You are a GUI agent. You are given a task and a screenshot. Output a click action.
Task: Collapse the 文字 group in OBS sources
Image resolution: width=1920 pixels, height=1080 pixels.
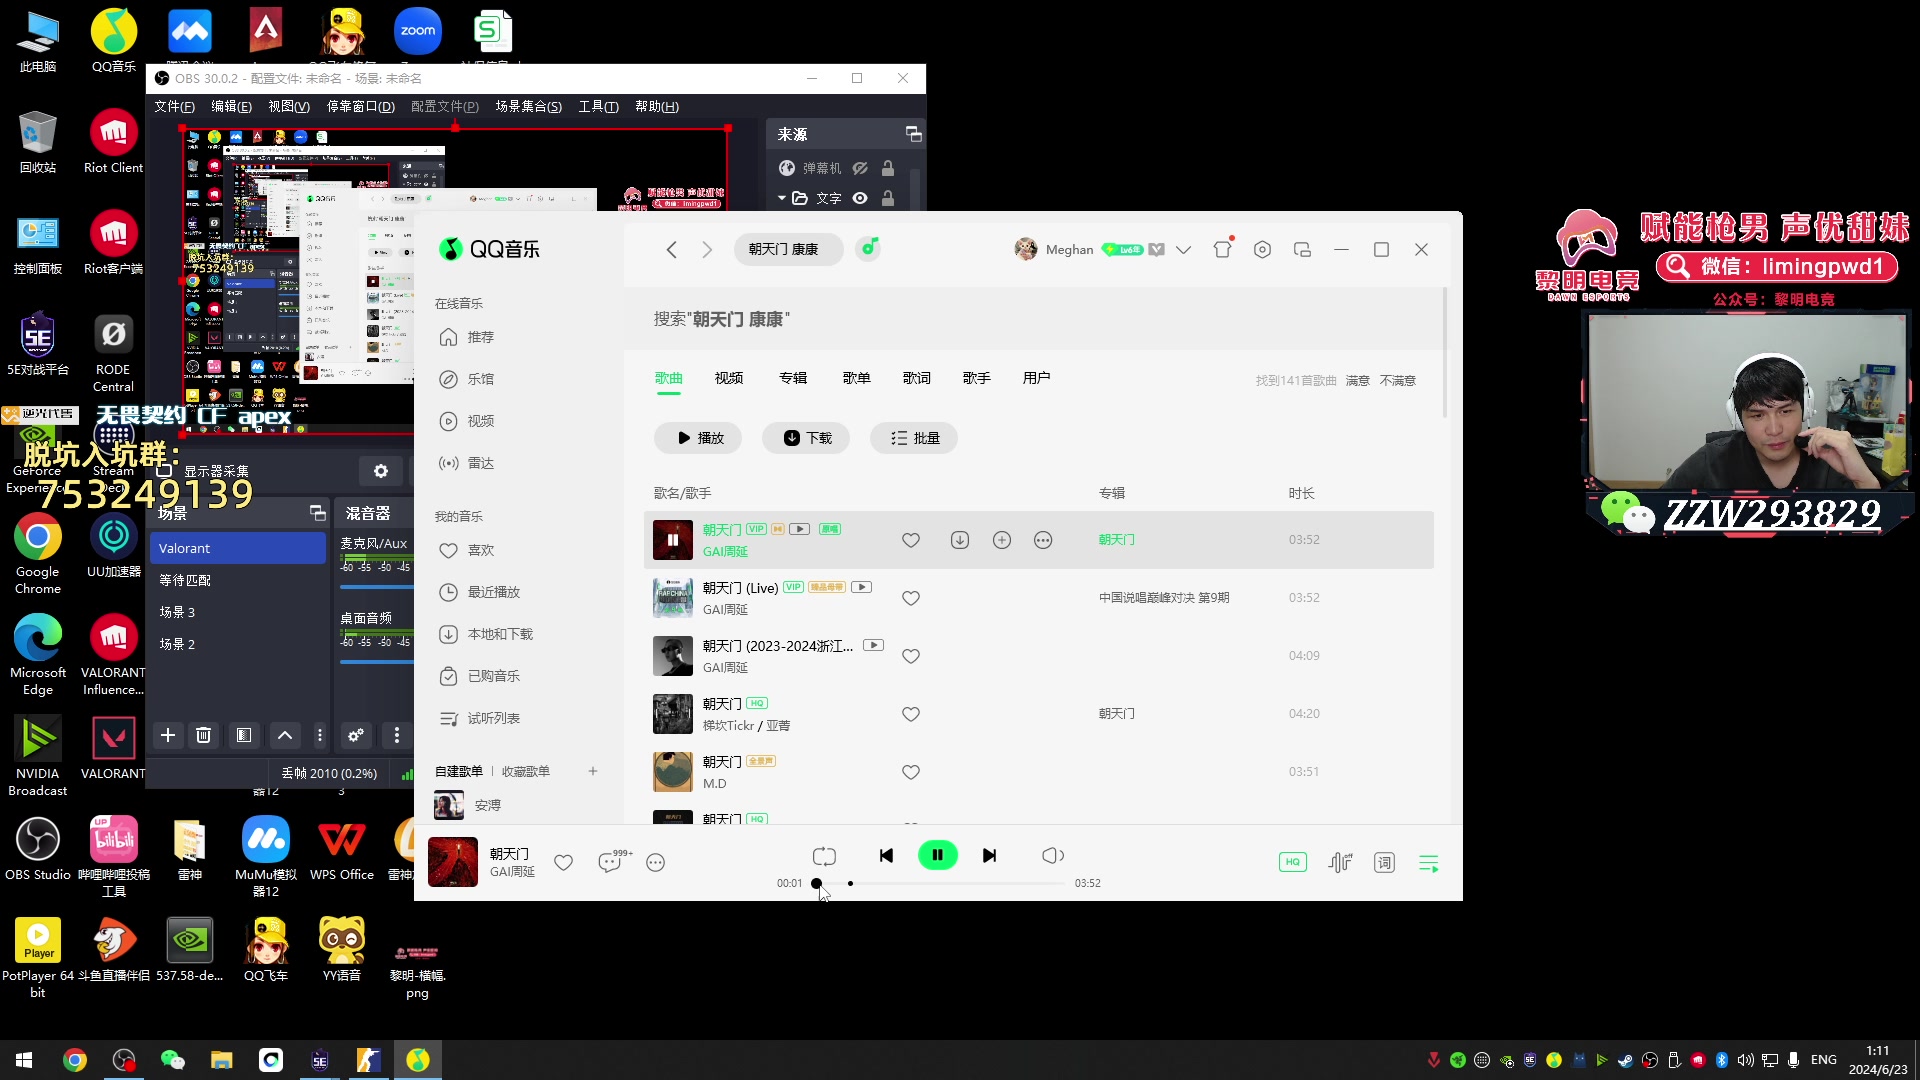[x=782, y=198]
